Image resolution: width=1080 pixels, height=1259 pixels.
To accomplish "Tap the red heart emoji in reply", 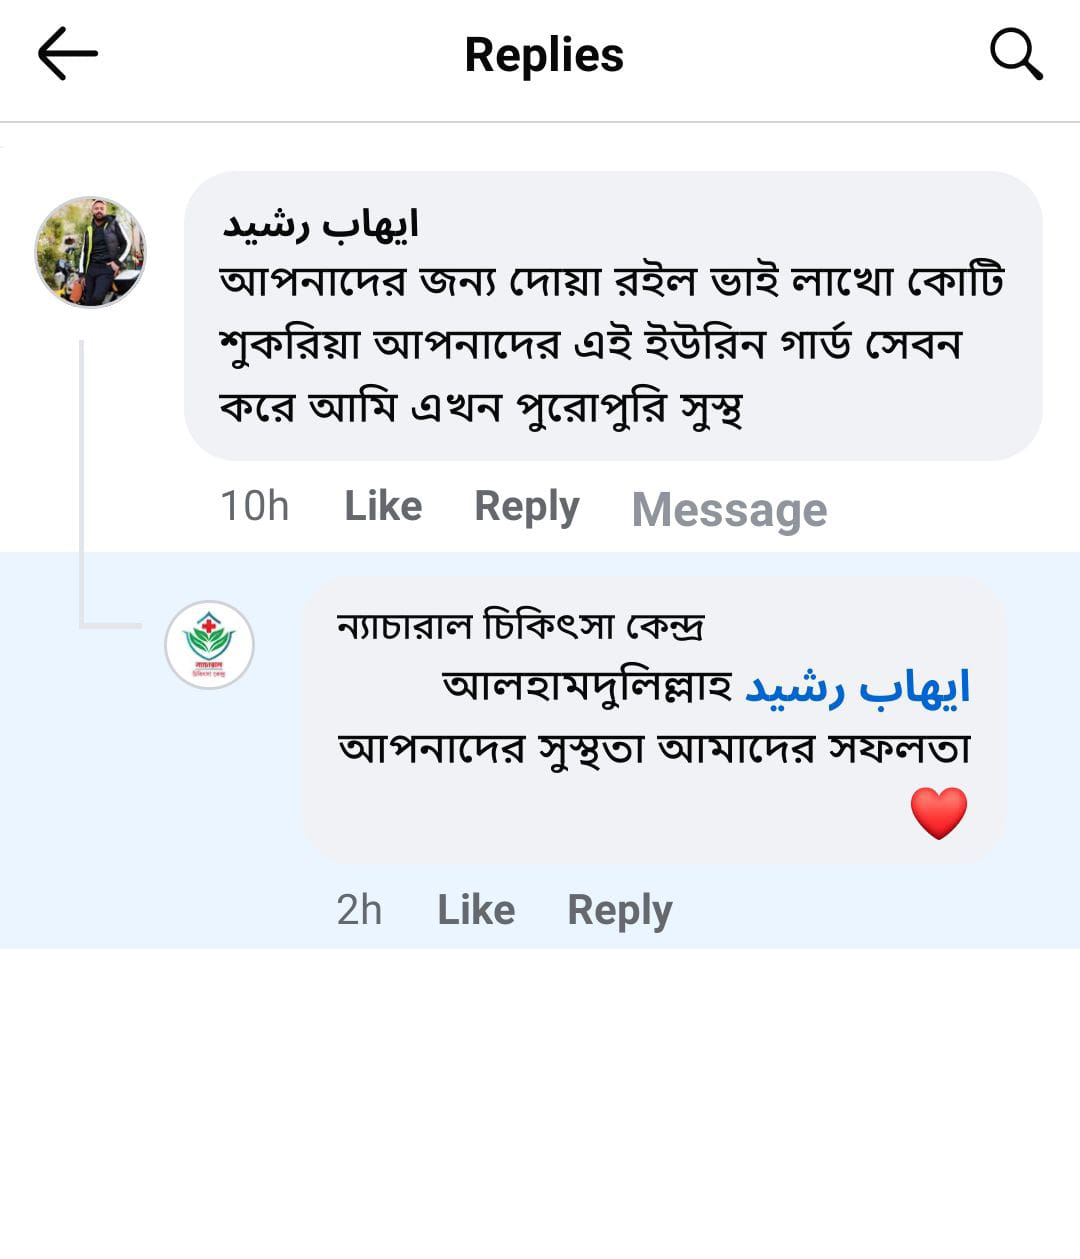I will [x=938, y=813].
